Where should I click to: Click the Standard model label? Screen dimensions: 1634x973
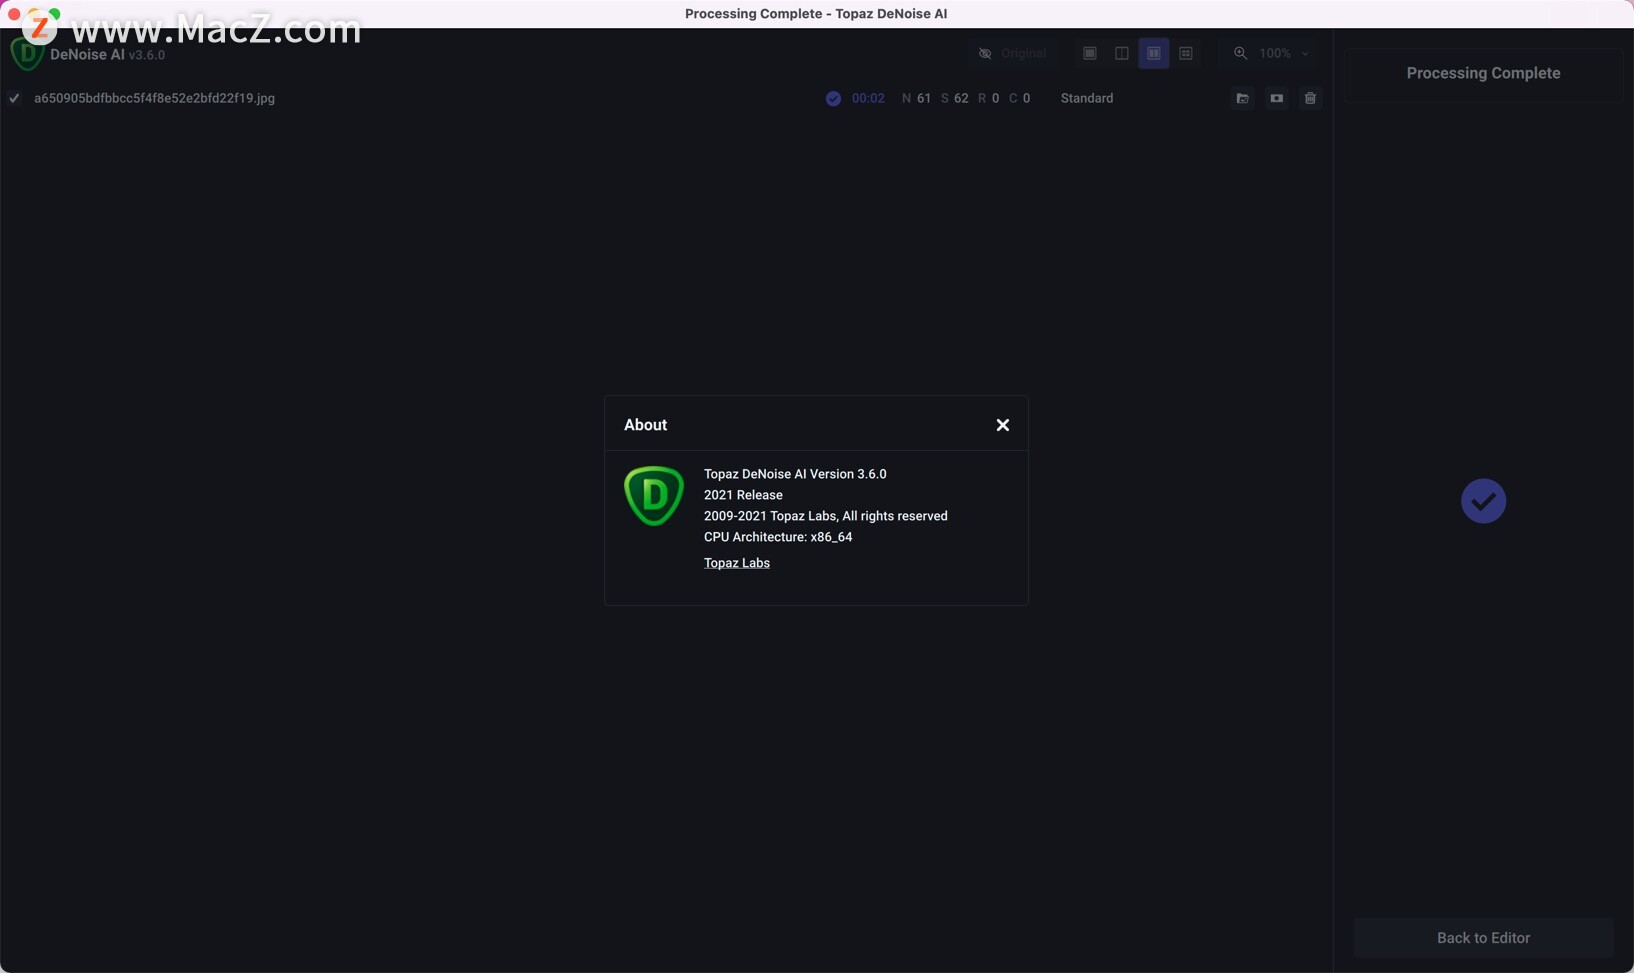coord(1087,98)
